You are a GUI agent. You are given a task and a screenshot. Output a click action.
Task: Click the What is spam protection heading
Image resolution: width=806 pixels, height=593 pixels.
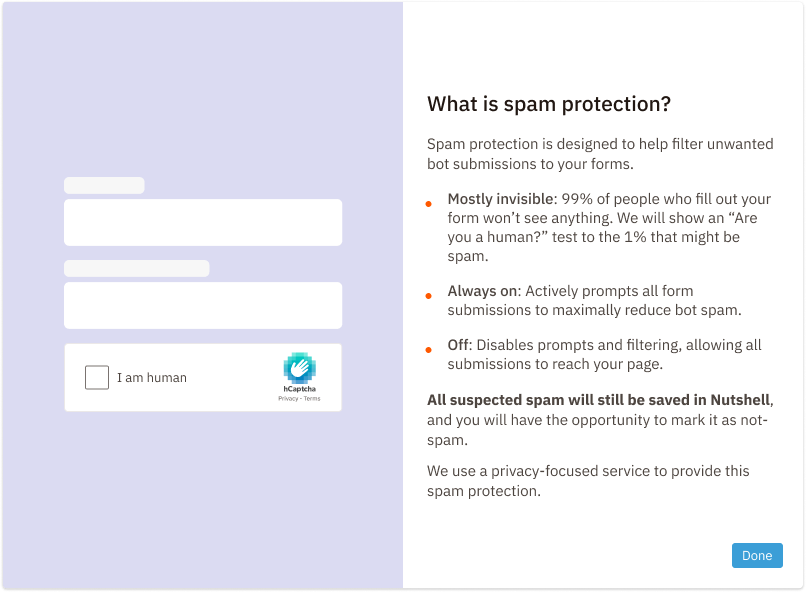(x=549, y=104)
